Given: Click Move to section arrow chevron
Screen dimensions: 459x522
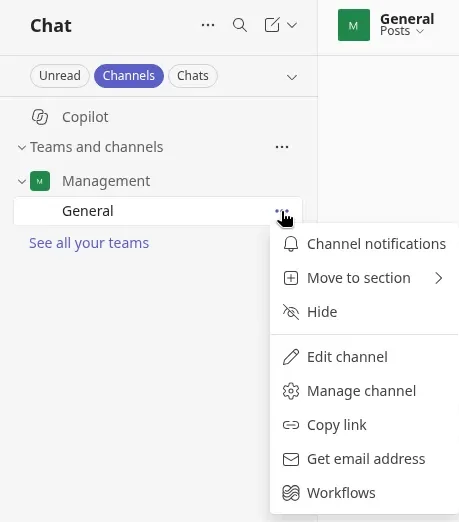Looking at the screenshot, I should pyautogui.click(x=439, y=278).
